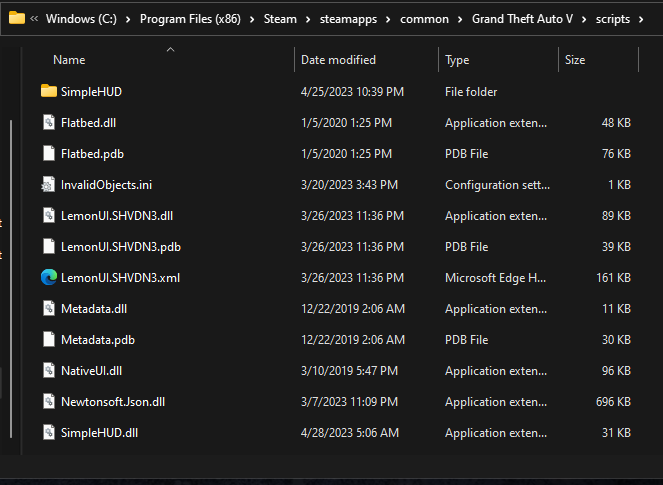This screenshot has height=485, width=663.
Task: Go to Steam folder breadcrumb
Action: click(280, 19)
